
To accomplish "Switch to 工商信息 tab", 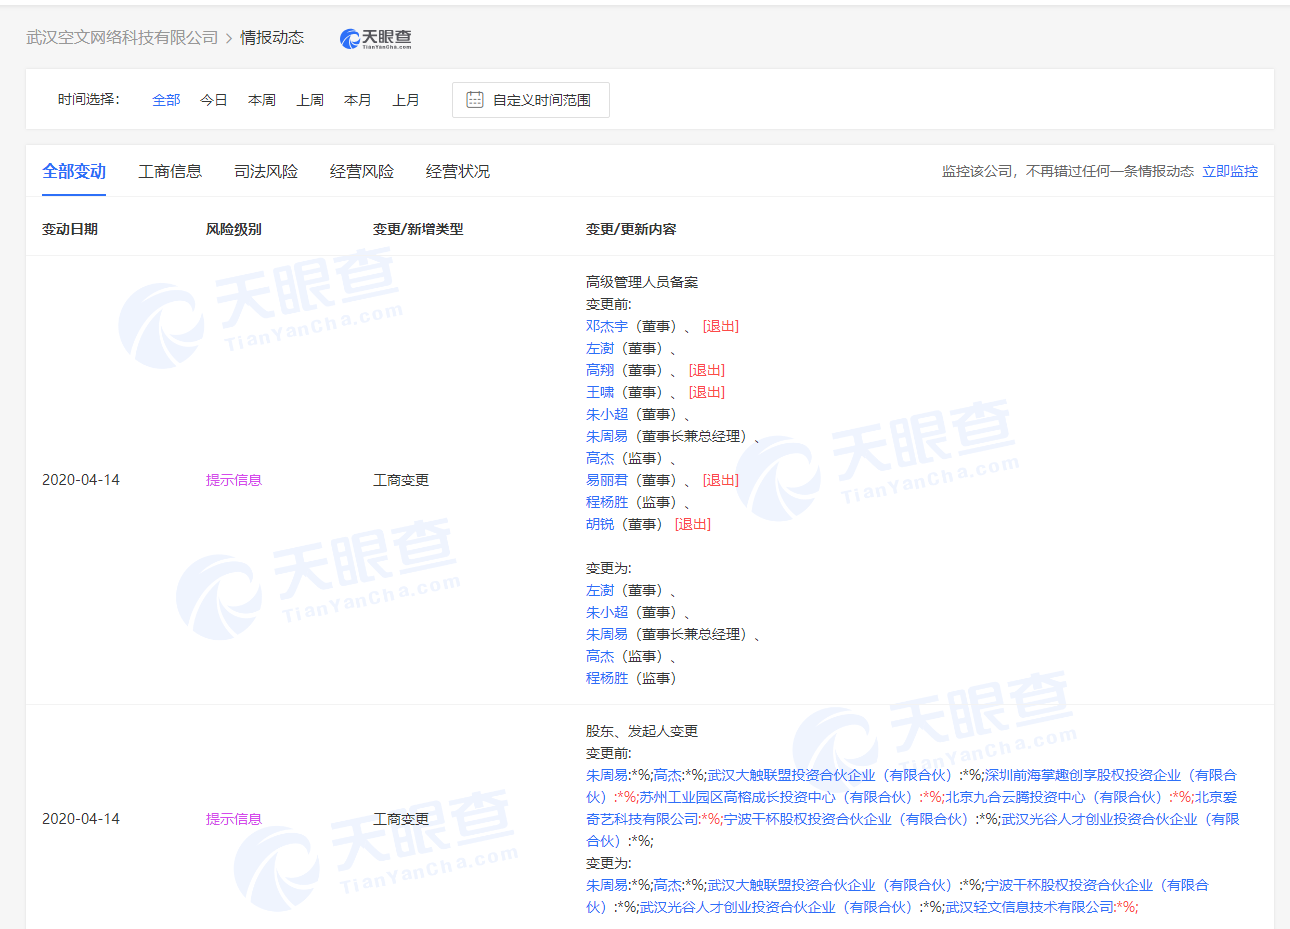I will pyautogui.click(x=170, y=171).
